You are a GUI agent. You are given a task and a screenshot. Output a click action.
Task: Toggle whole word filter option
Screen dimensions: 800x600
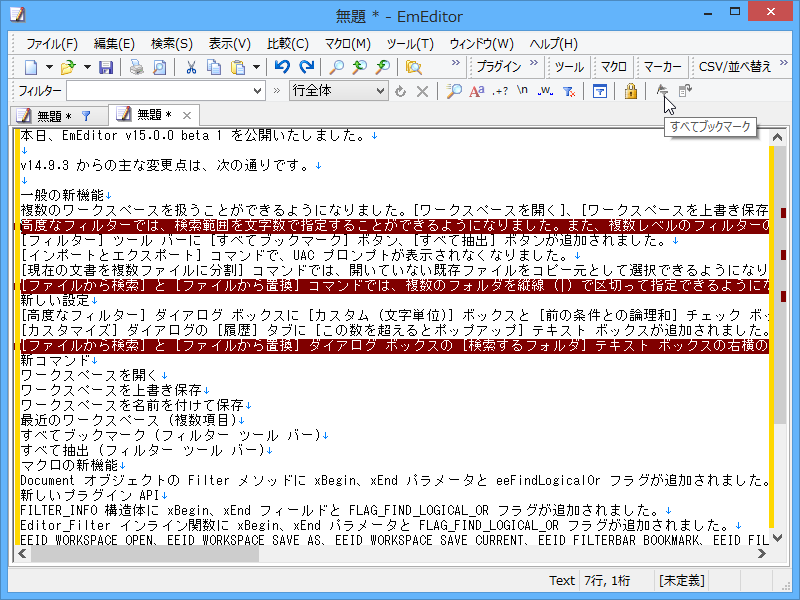point(545,91)
